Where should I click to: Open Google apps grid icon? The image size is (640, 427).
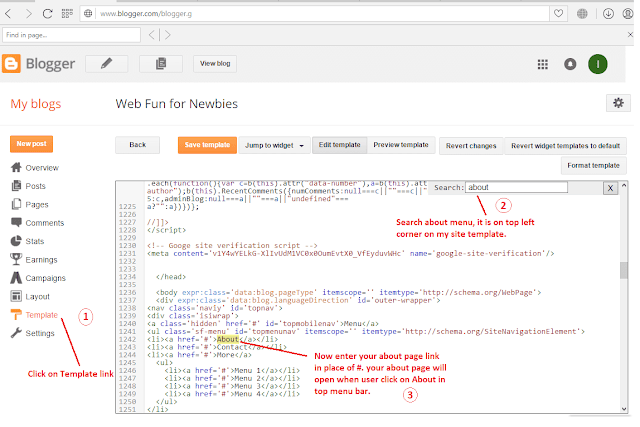(542, 64)
